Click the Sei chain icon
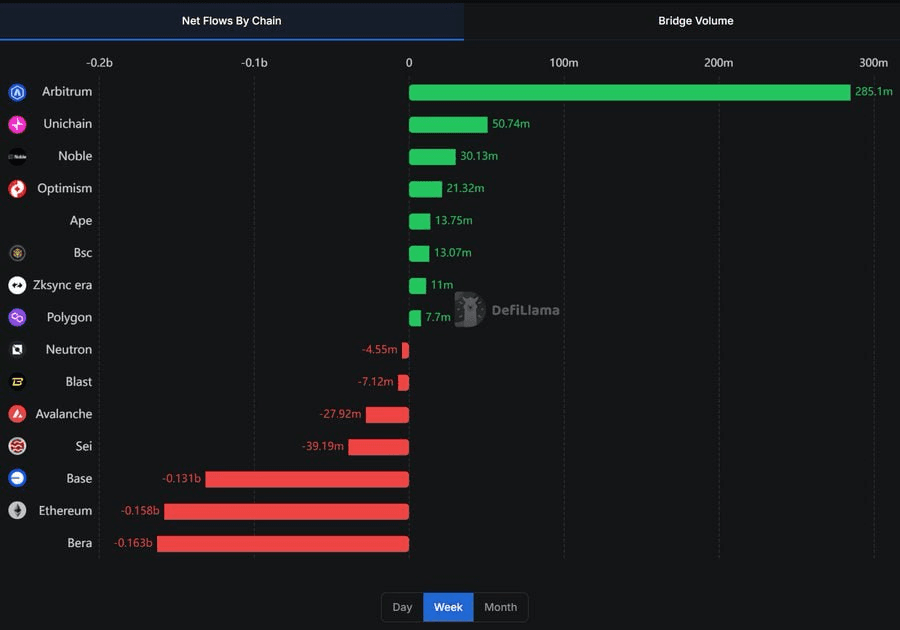 click(x=17, y=447)
